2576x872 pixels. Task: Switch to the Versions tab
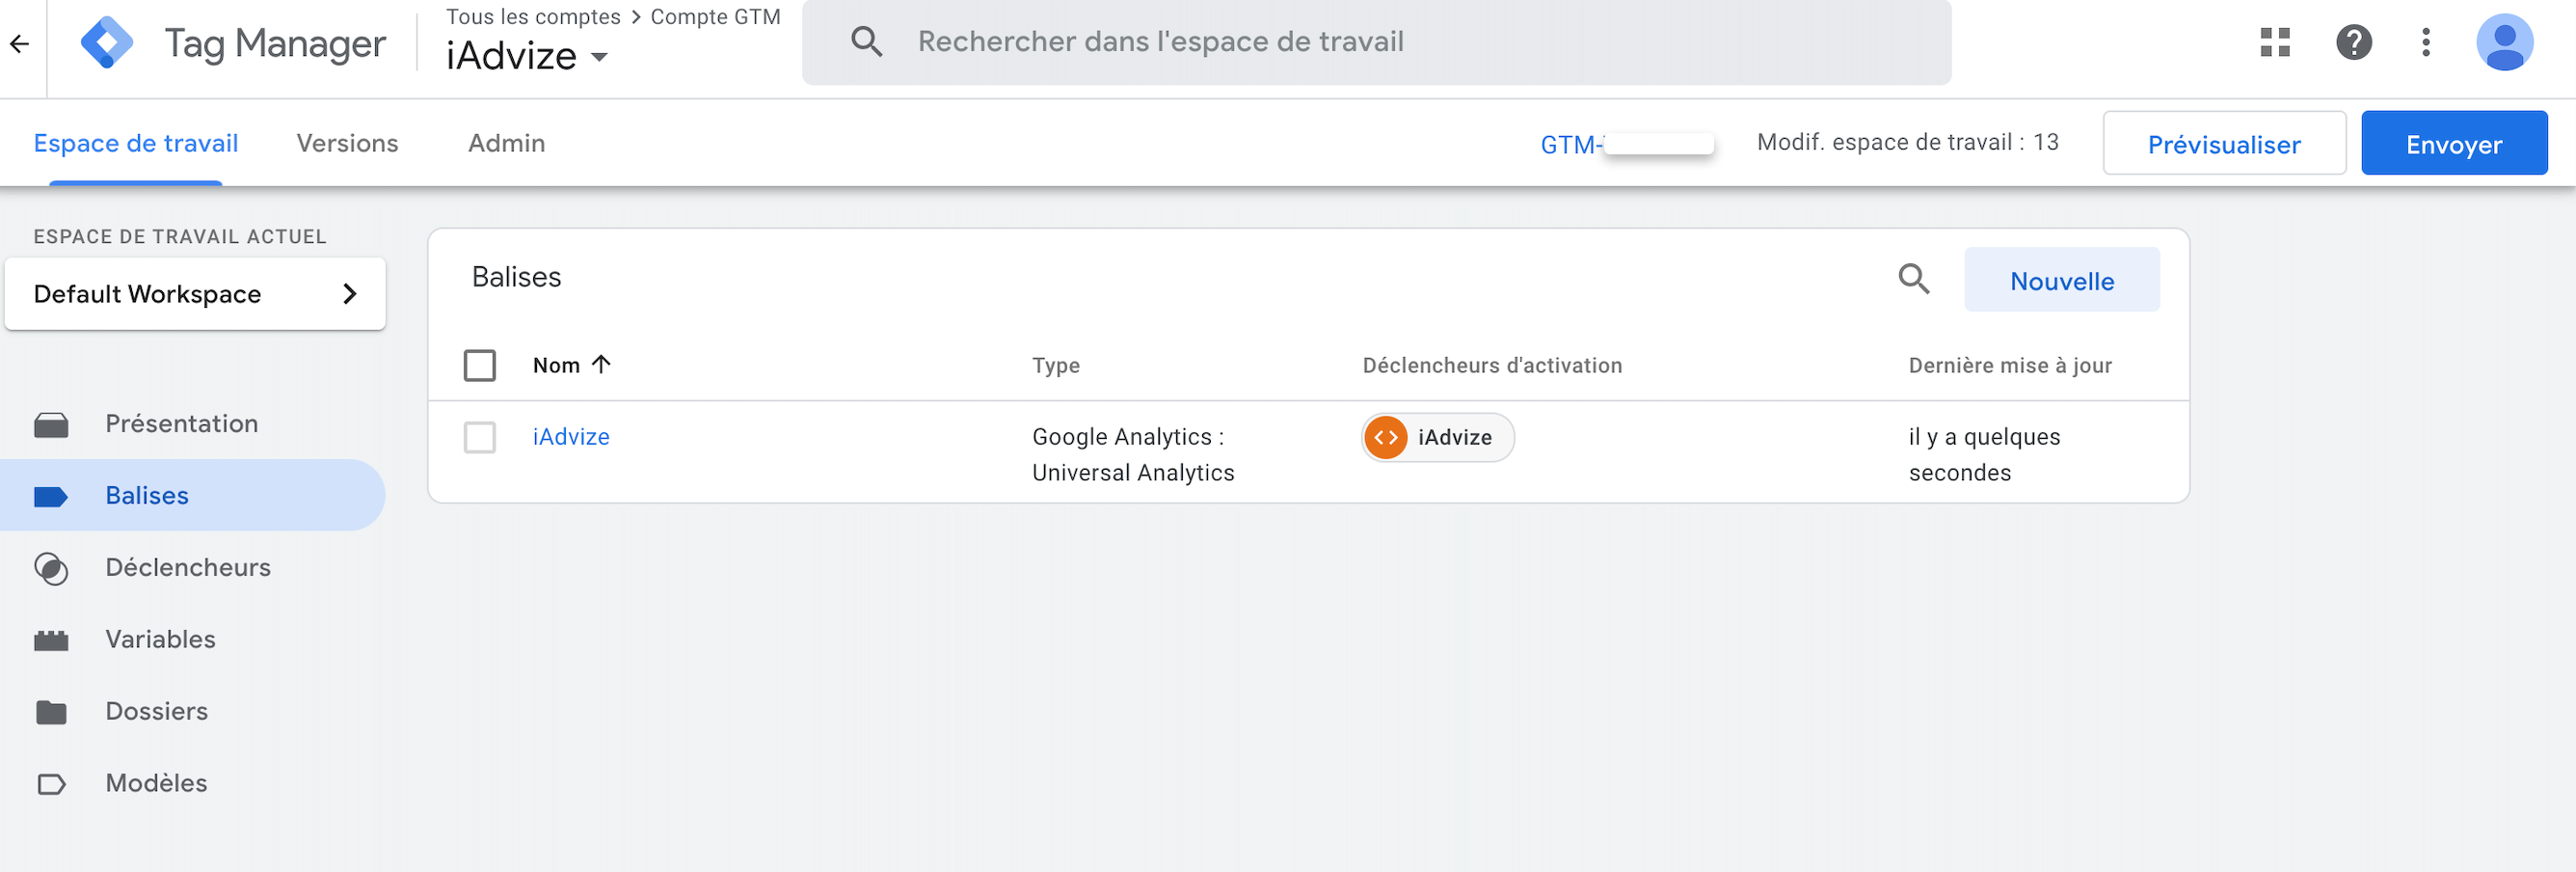(x=347, y=143)
